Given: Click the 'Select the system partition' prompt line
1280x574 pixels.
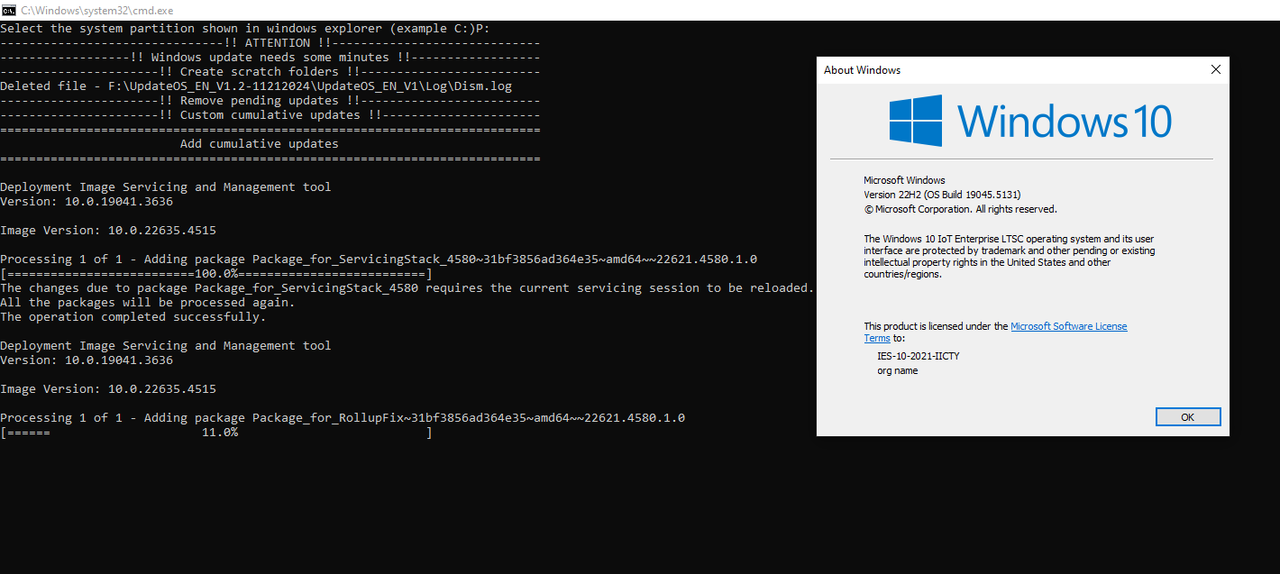Looking at the screenshot, I should [x=245, y=28].
